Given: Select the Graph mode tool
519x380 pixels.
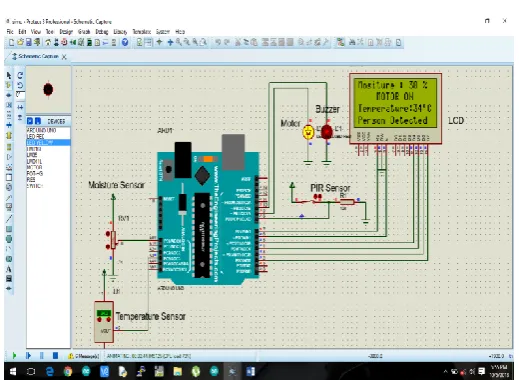Looking at the screenshot, I should click(9, 167).
